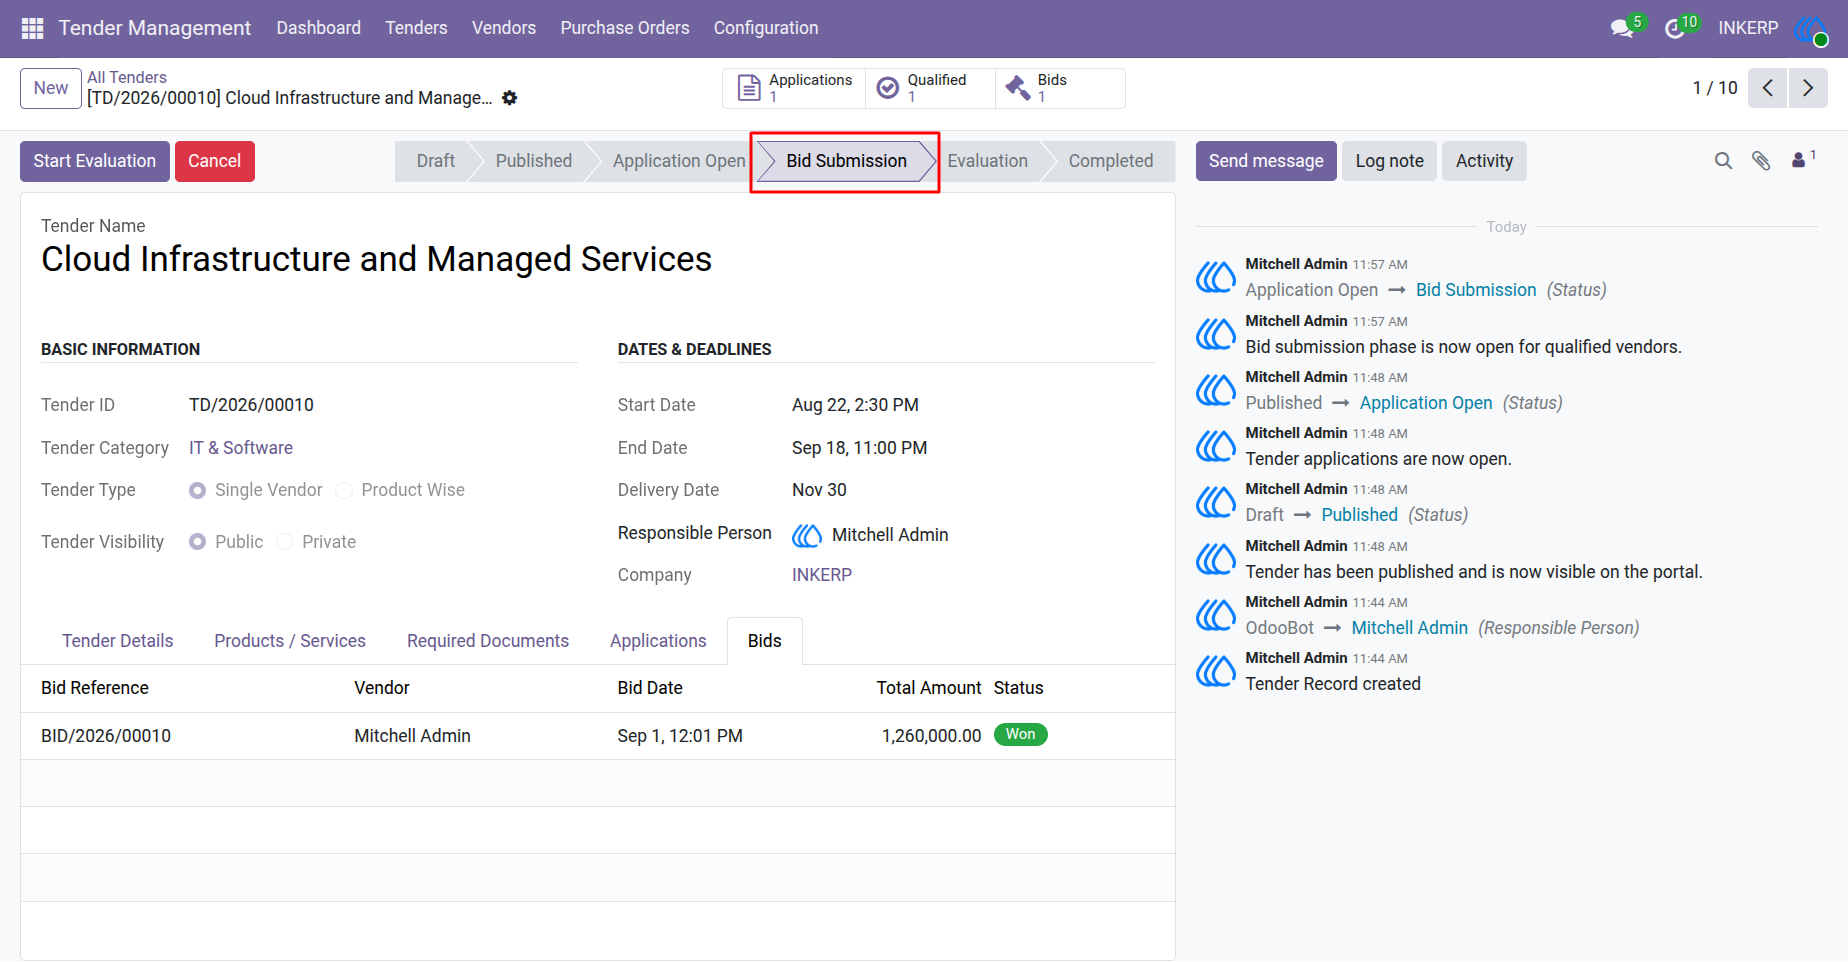This screenshot has height=962, width=1848.
Task: Open attachments paperclip icon
Action: 1761,161
